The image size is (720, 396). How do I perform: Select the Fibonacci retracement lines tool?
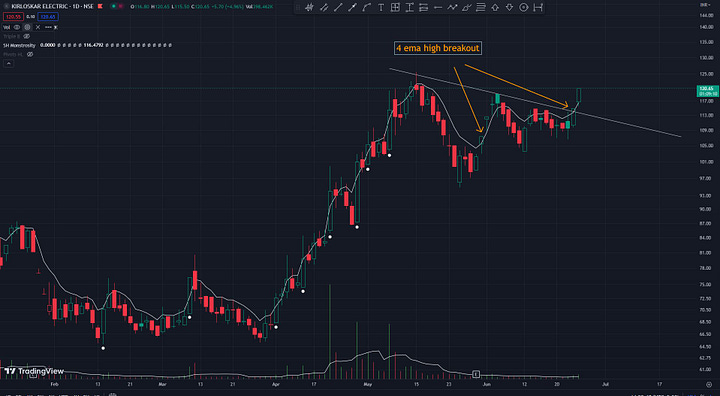point(481,7)
